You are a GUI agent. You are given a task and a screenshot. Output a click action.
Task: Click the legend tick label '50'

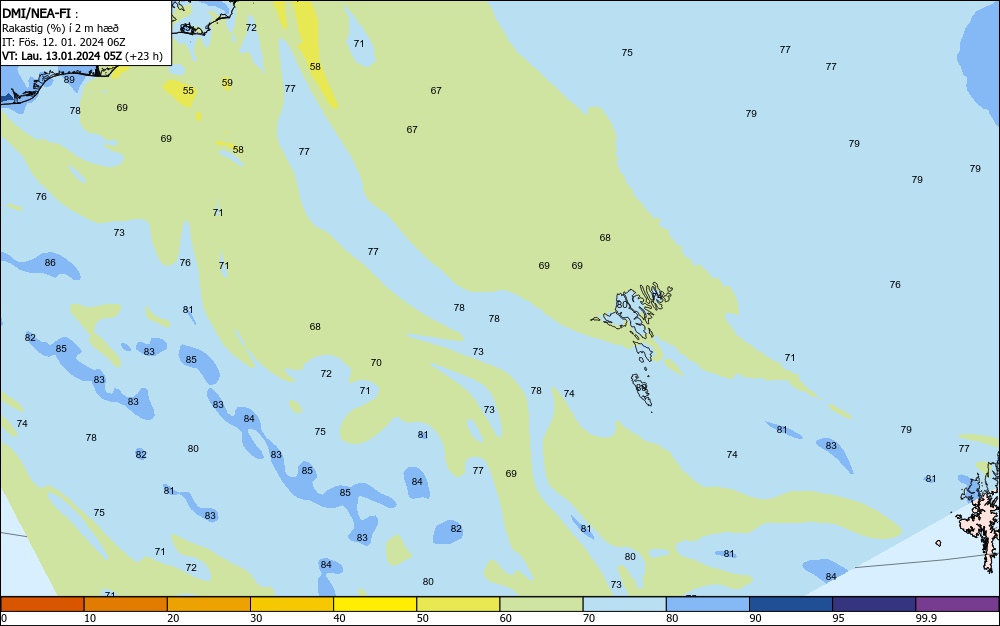422,618
